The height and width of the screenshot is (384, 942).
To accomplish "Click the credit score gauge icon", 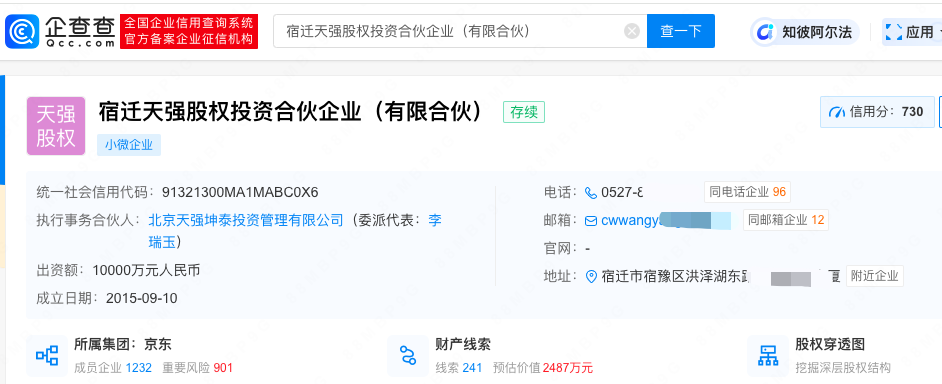I will click(837, 112).
